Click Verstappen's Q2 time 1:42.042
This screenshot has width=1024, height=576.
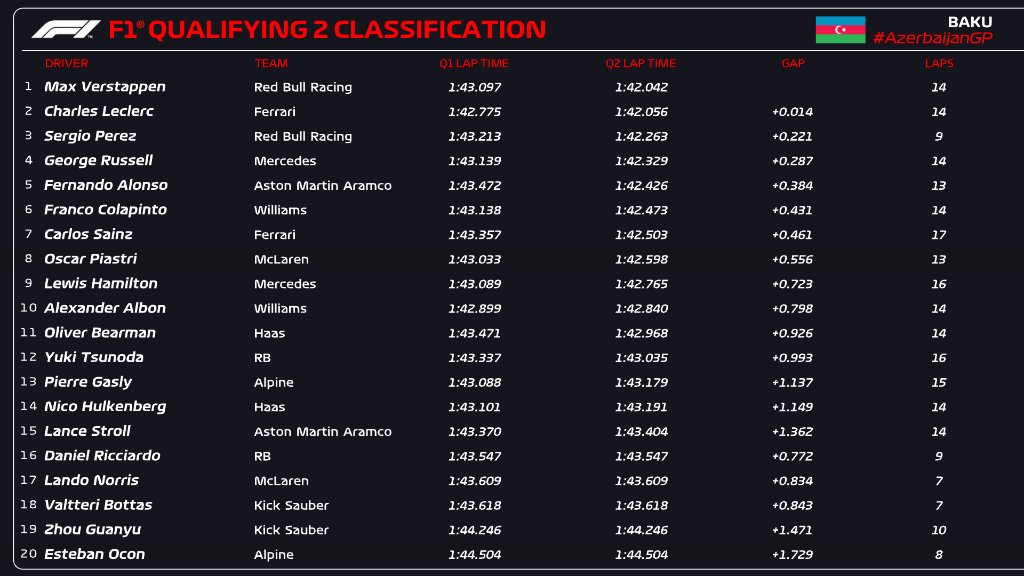pos(641,87)
